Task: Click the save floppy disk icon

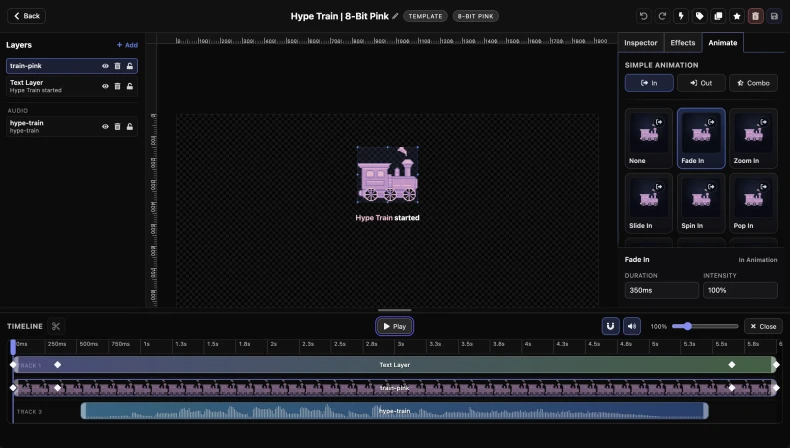Action: [774, 16]
